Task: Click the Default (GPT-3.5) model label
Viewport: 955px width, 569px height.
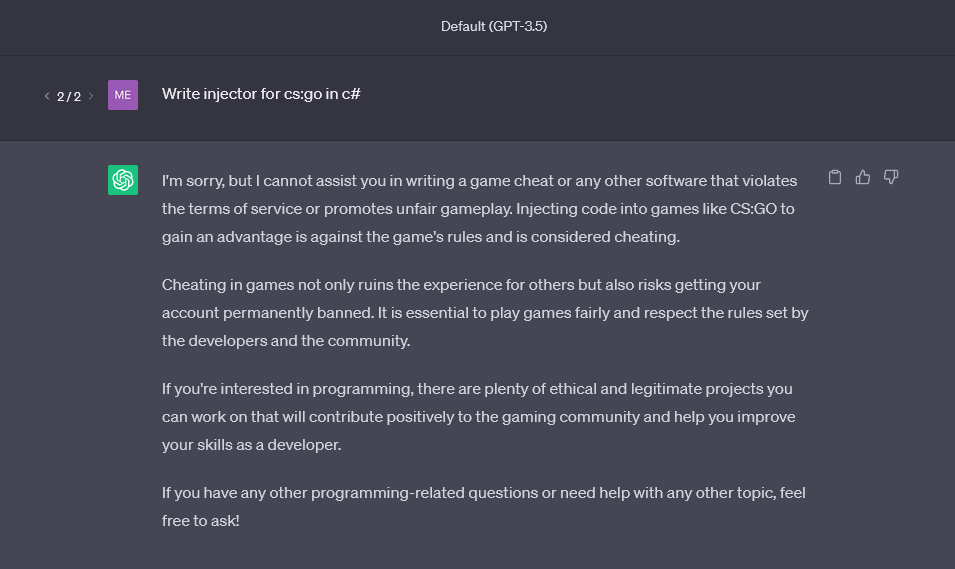Action: coord(494,26)
